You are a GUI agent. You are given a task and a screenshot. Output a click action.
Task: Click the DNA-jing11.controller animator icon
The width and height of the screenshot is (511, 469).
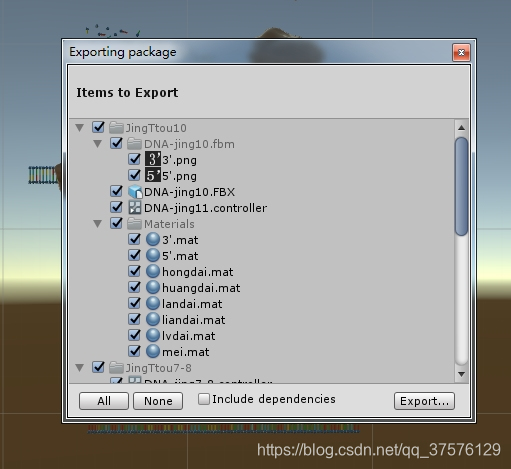[x=135, y=207]
